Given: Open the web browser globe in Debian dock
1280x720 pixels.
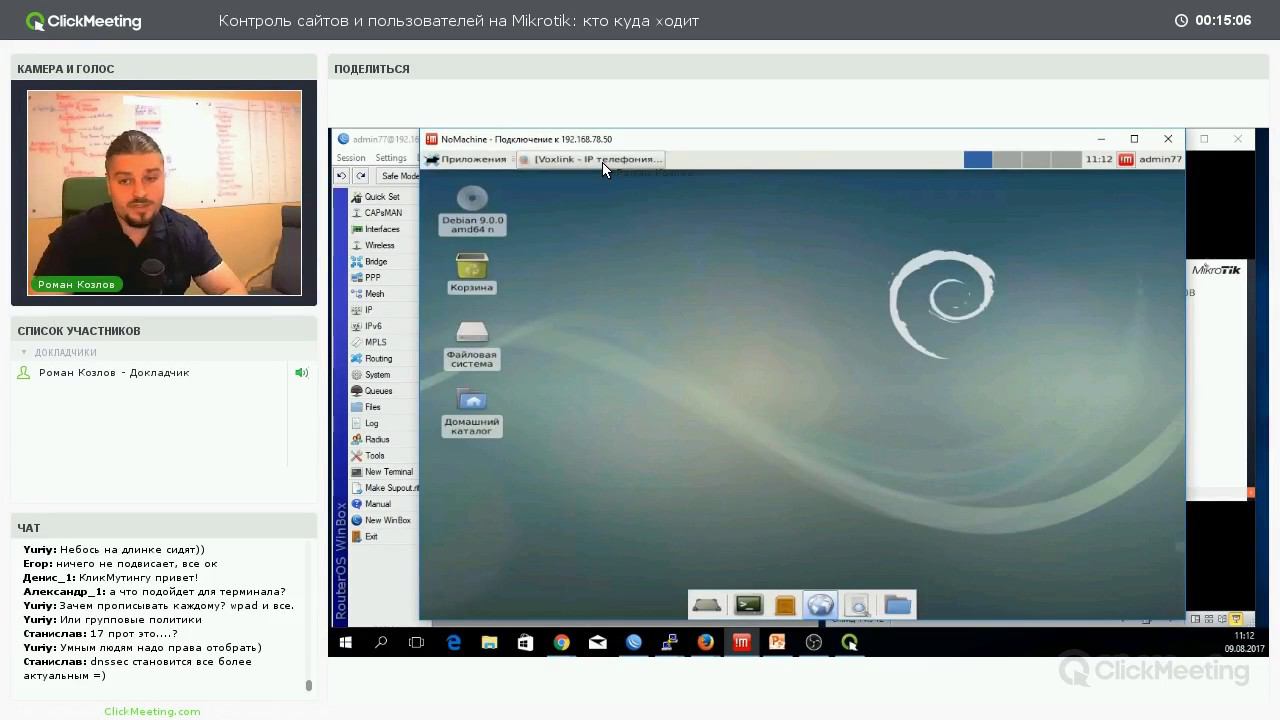Looking at the screenshot, I should [821, 605].
